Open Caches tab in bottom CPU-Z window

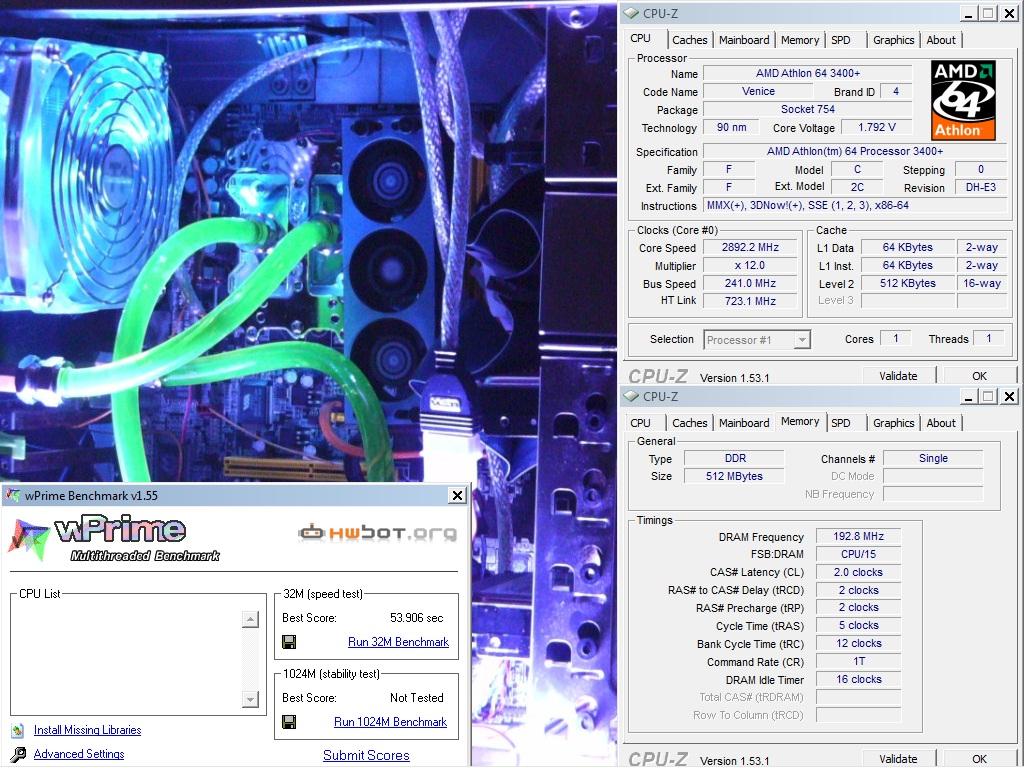(690, 423)
